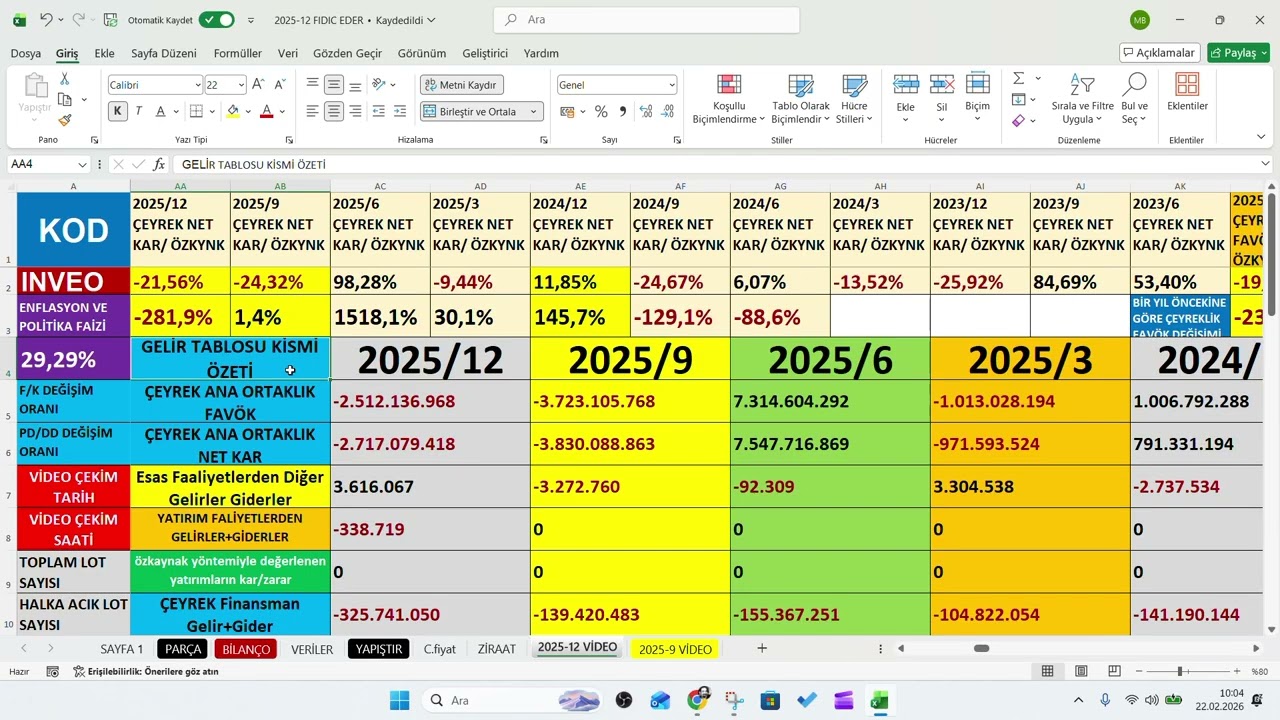Click the Ara search box in title bar
Screen dimensions: 1280x720
point(647,19)
